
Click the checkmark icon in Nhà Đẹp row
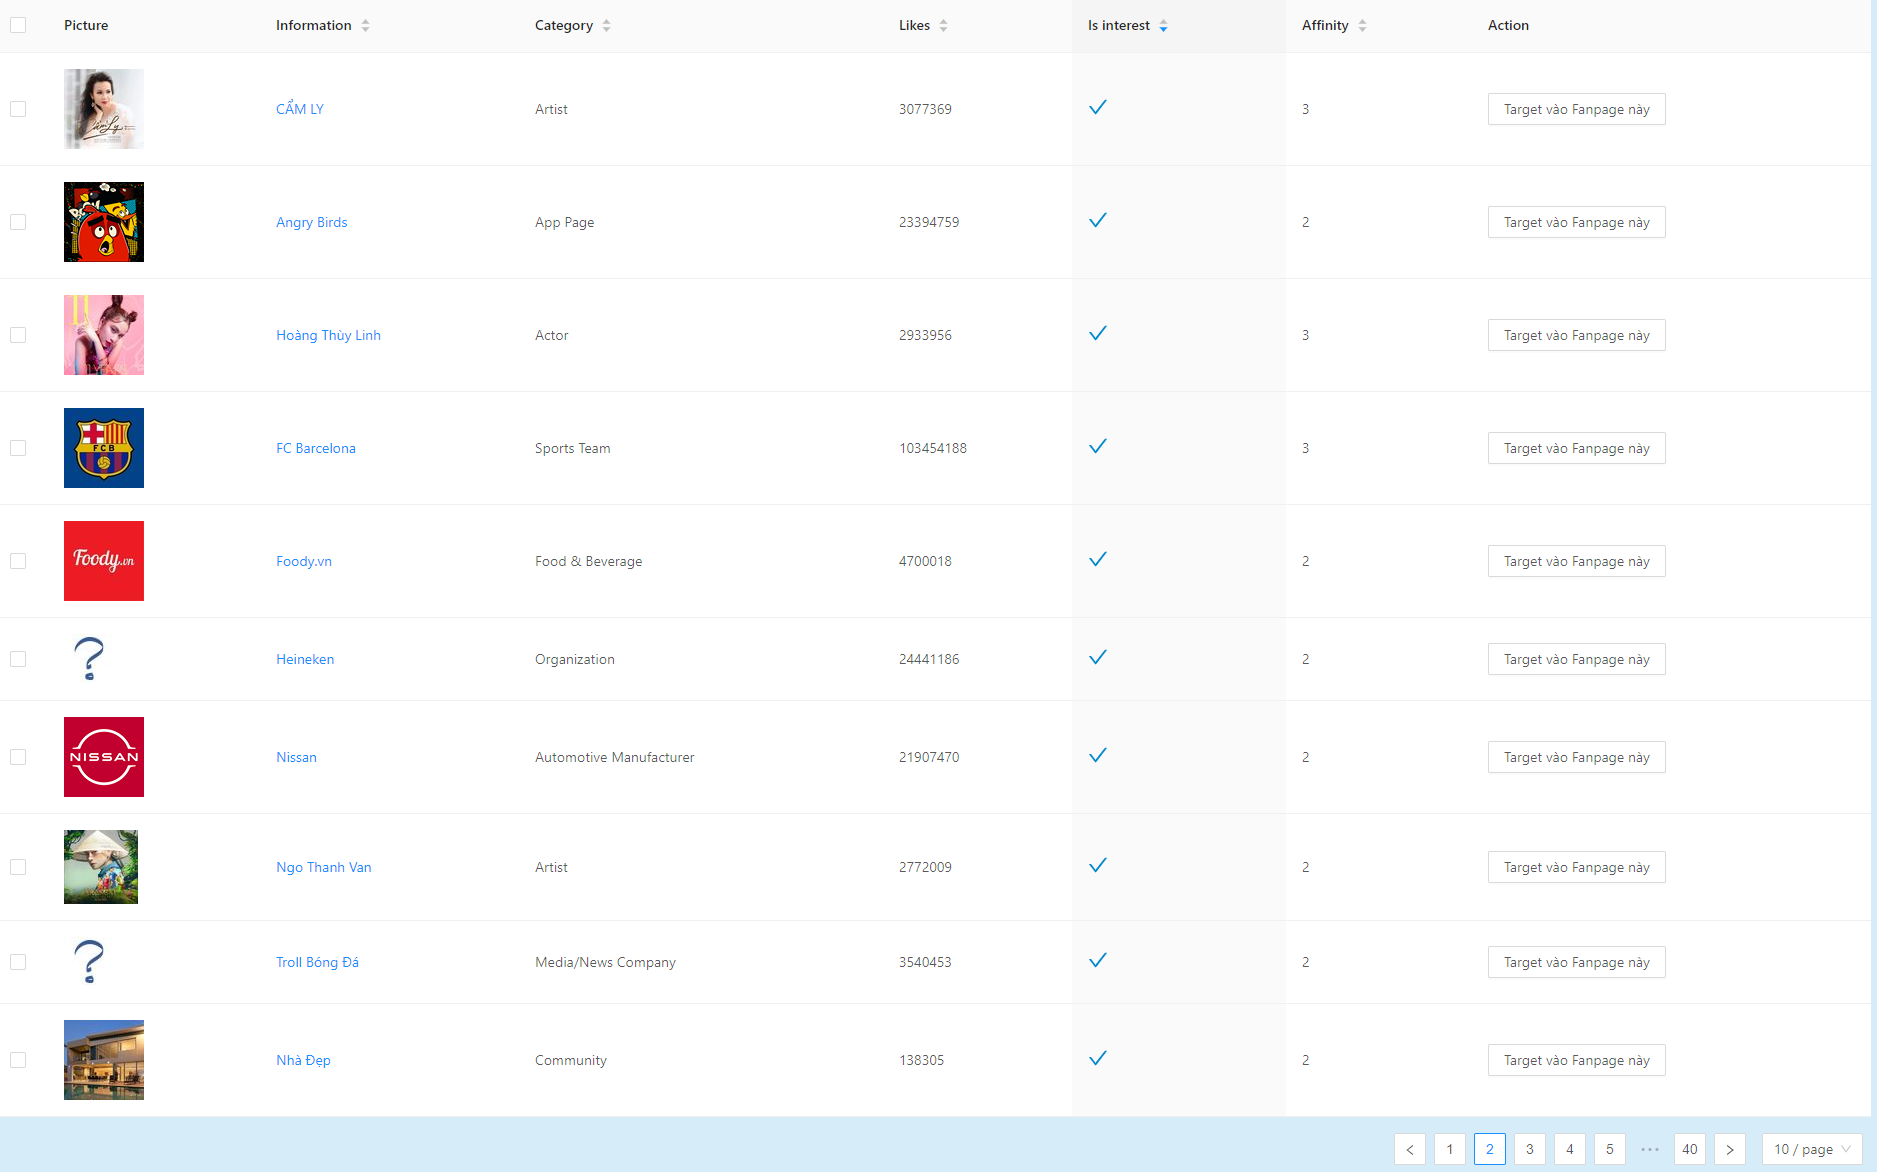[x=1098, y=1059]
